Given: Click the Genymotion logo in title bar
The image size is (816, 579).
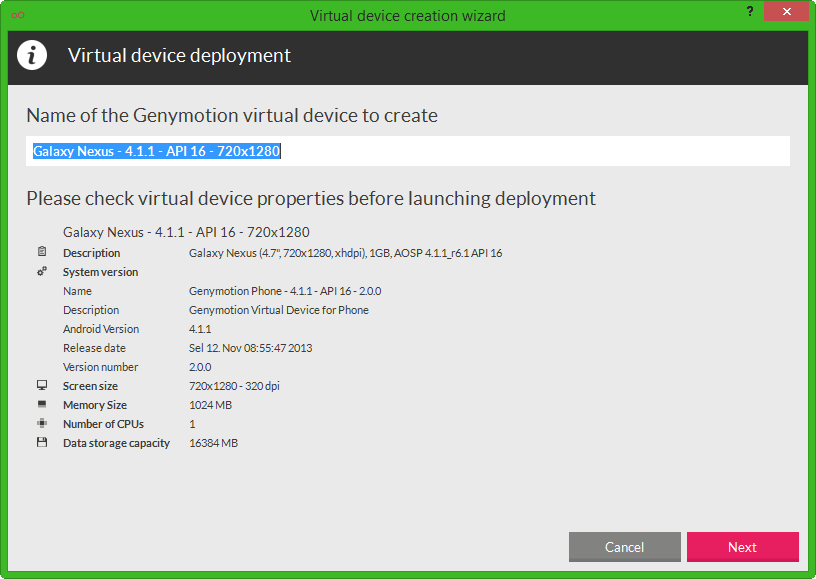Looking at the screenshot, I should (18, 15).
